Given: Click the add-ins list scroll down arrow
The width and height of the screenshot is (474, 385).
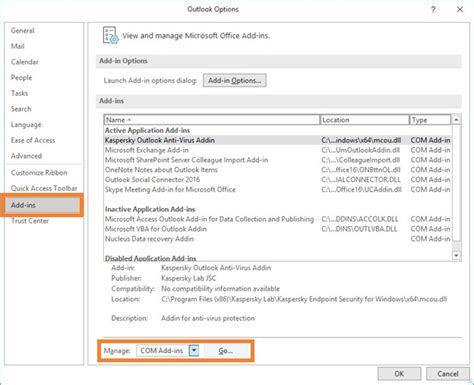Looking at the screenshot, I should pyautogui.click(x=456, y=256).
